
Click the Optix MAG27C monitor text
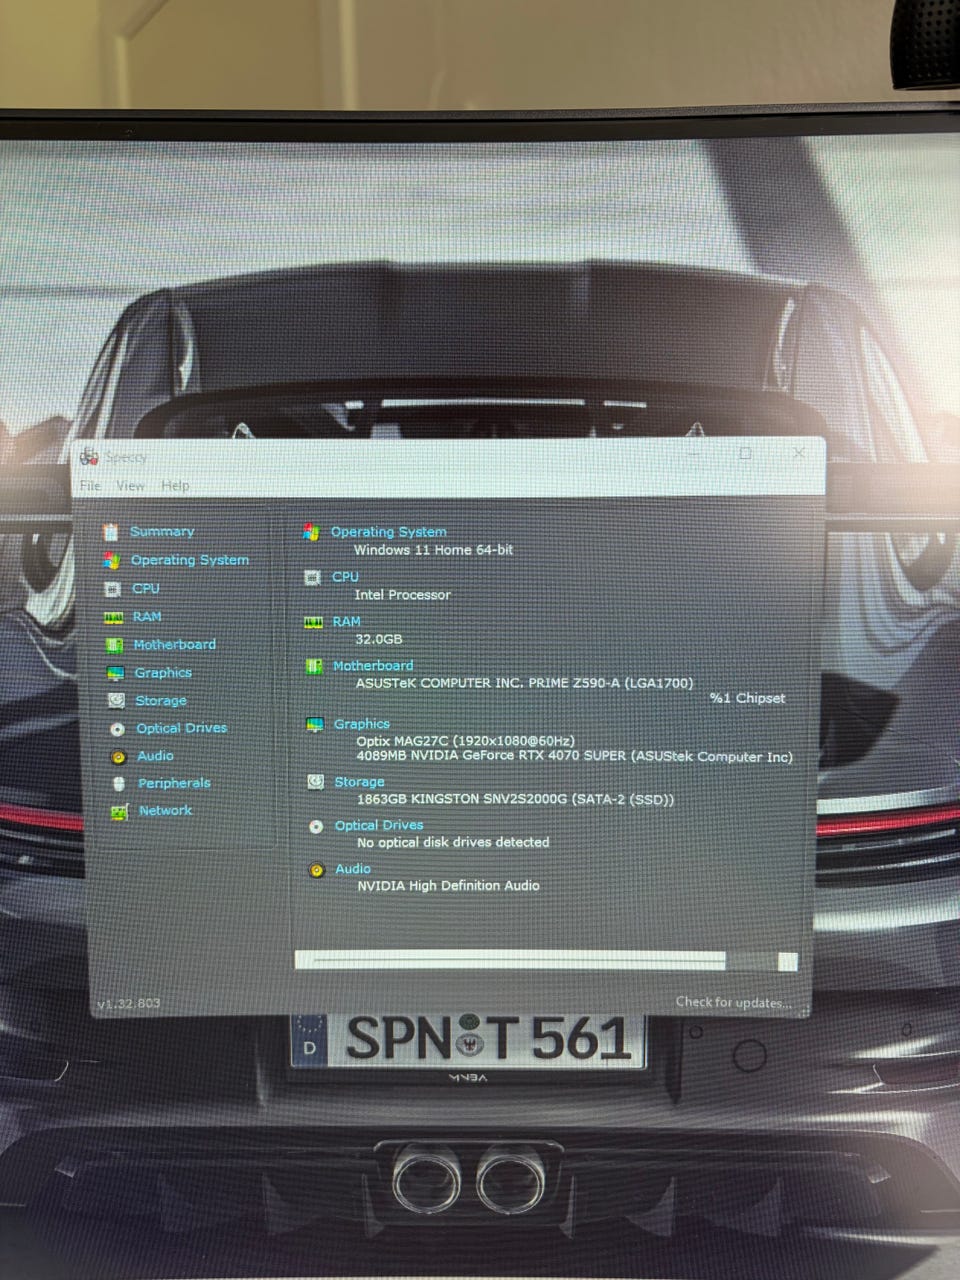click(466, 741)
